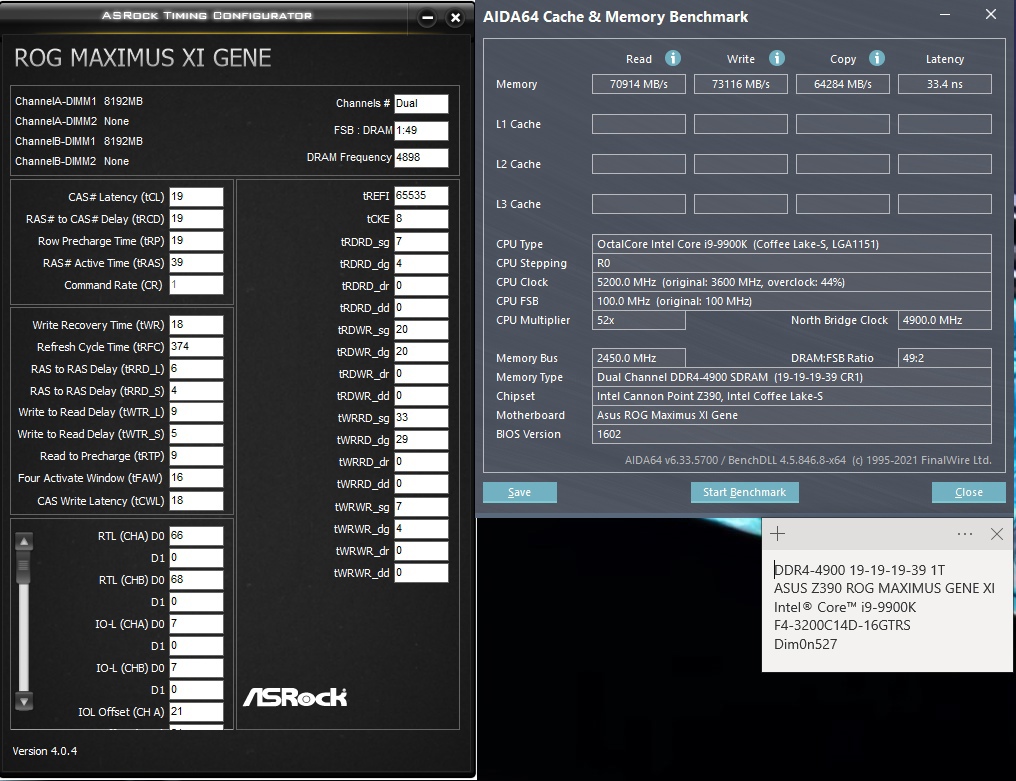This screenshot has width=1016, height=781.
Task: Click the tRRD_L value field
Action: point(196,369)
